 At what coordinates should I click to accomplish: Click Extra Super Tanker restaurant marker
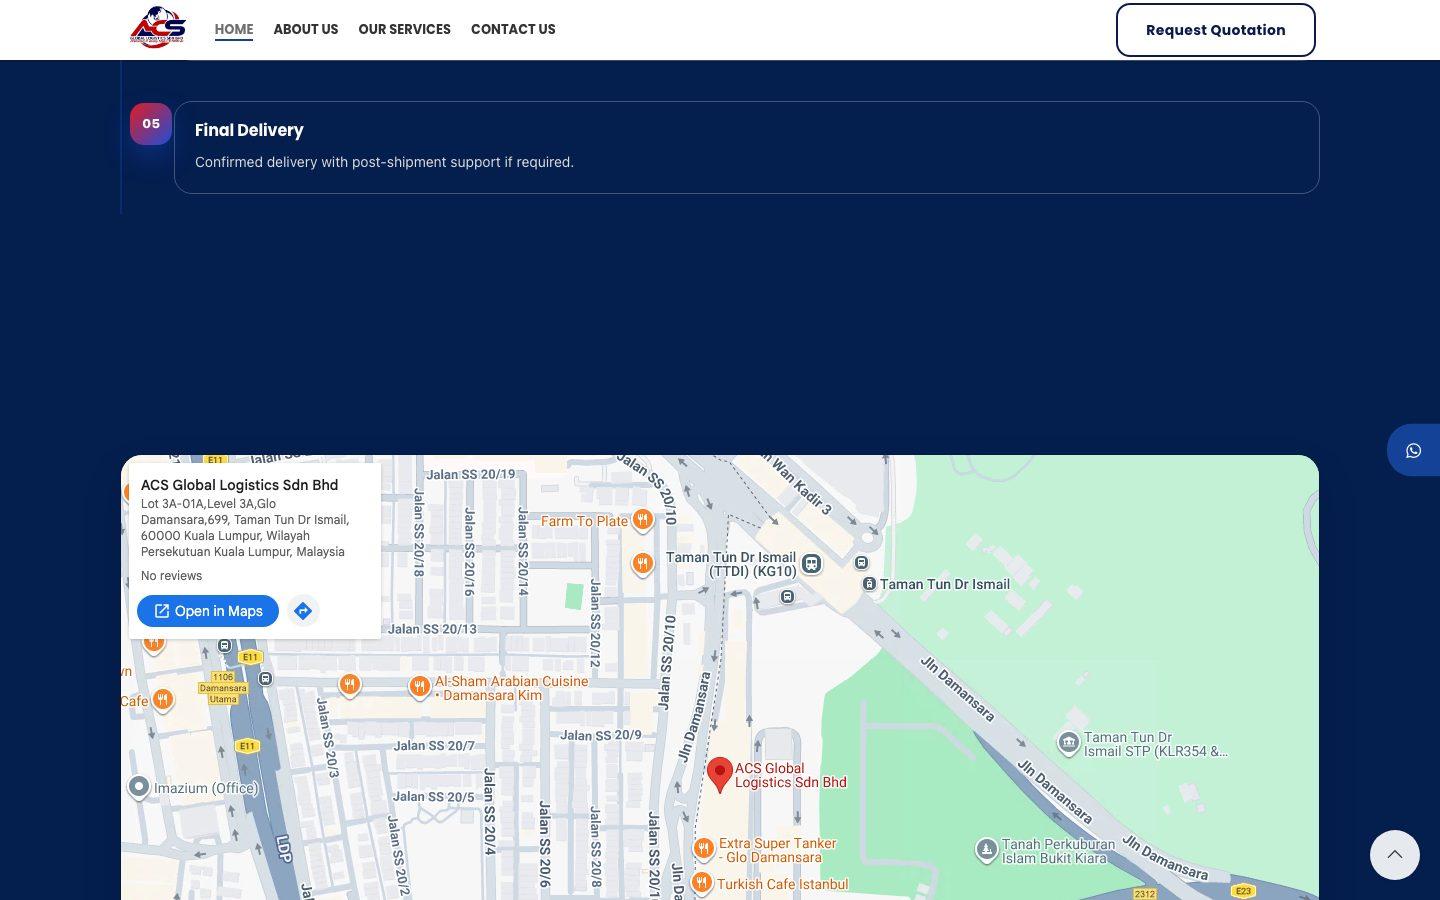[704, 850]
